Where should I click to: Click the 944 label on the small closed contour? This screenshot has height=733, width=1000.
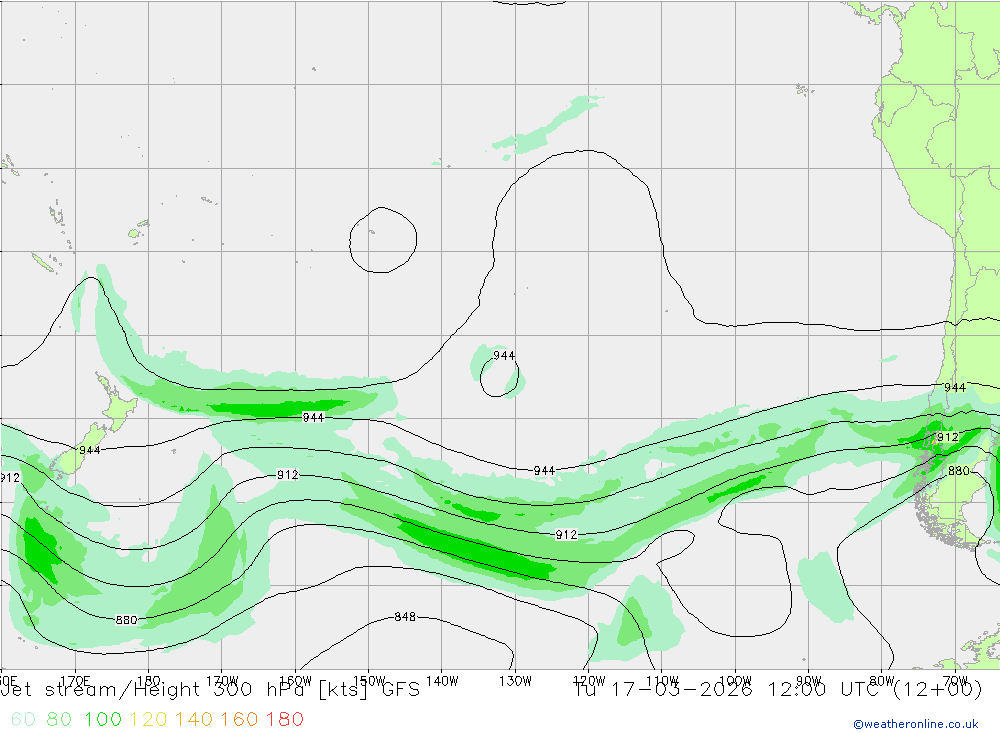click(x=504, y=355)
